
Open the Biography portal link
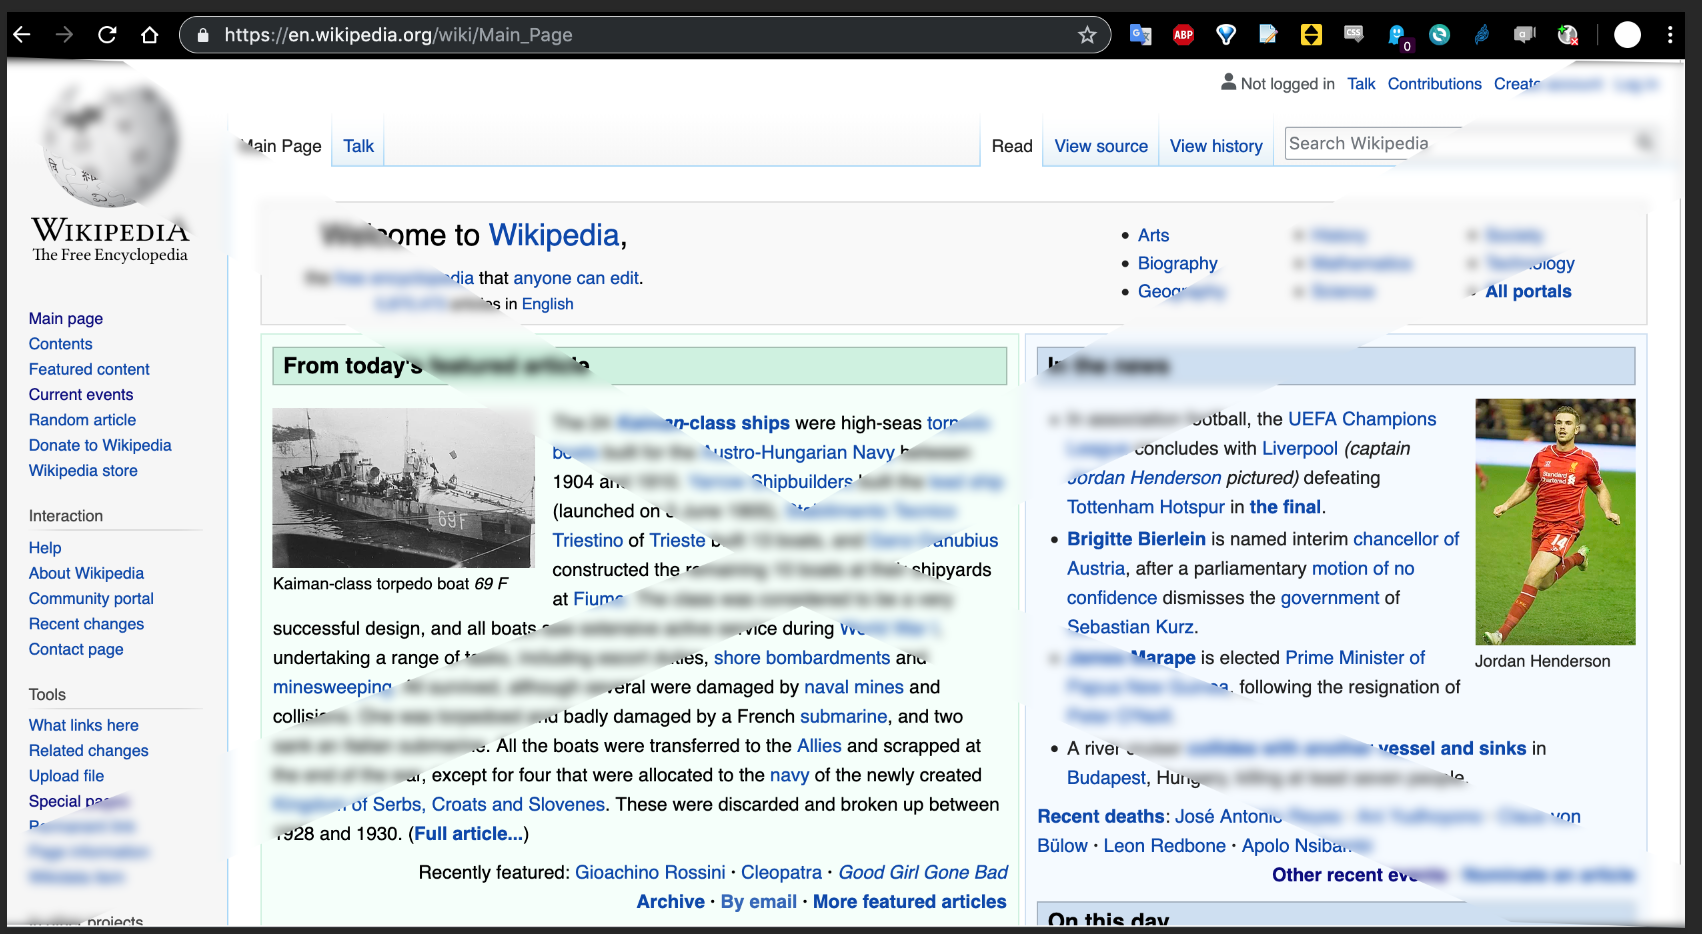(x=1177, y=263)
